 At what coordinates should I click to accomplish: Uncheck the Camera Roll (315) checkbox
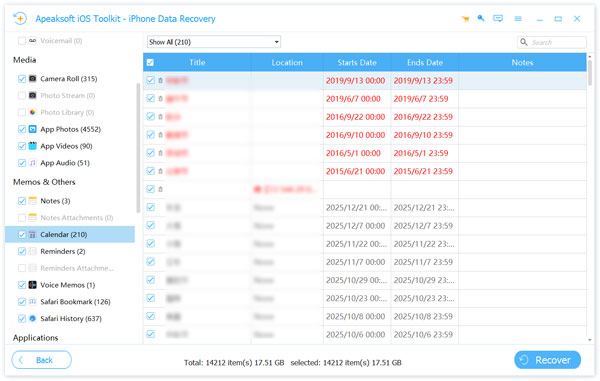click(22, 78)
